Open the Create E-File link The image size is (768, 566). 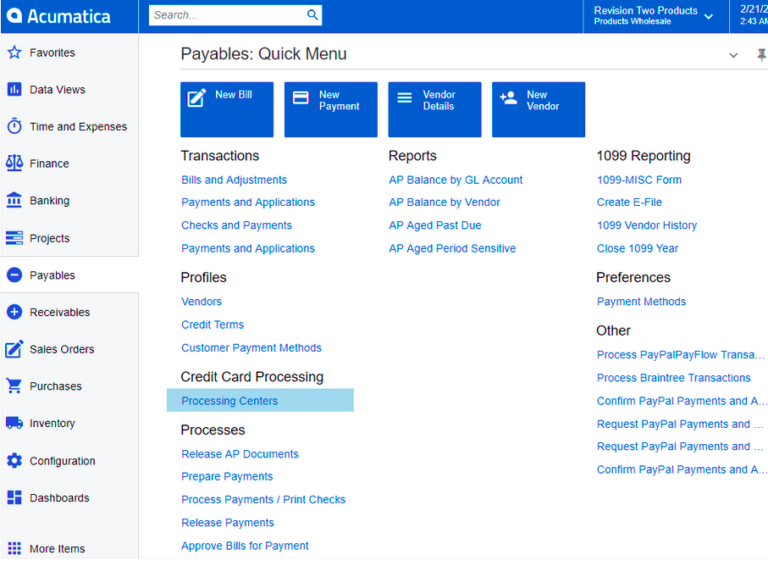click(x=629, y=202)
